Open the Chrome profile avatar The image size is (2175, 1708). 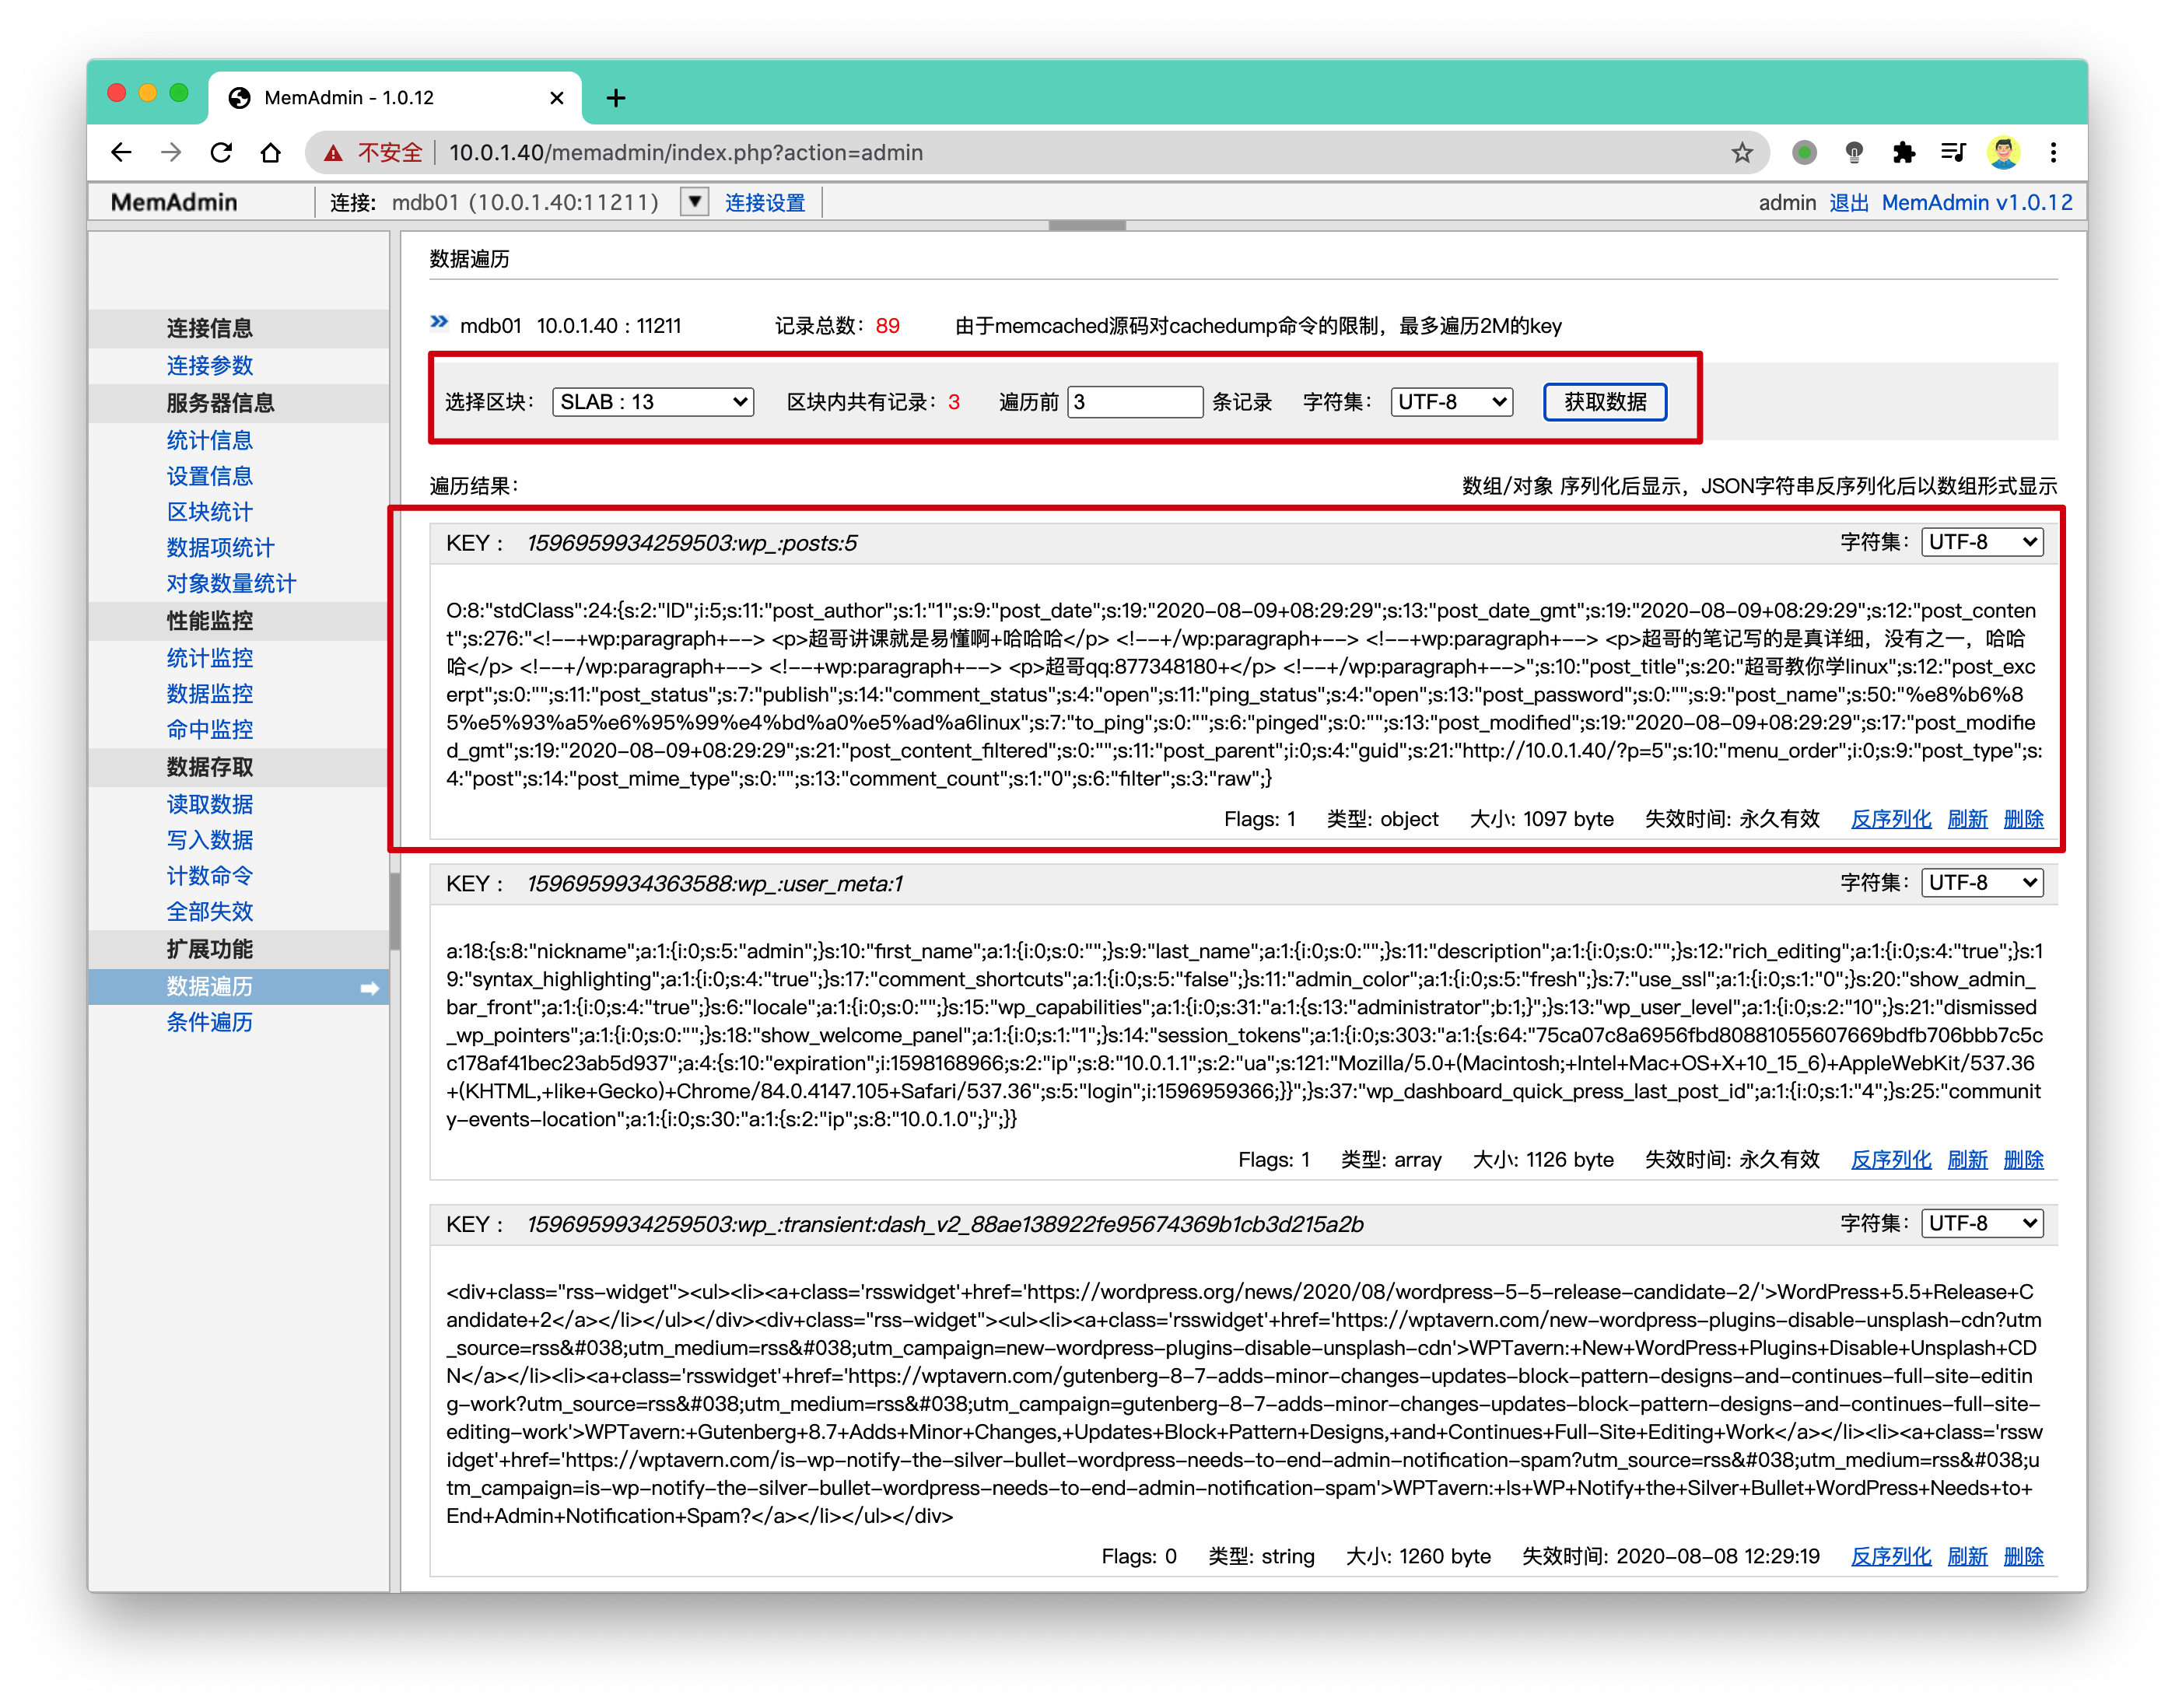point(2003,152)
